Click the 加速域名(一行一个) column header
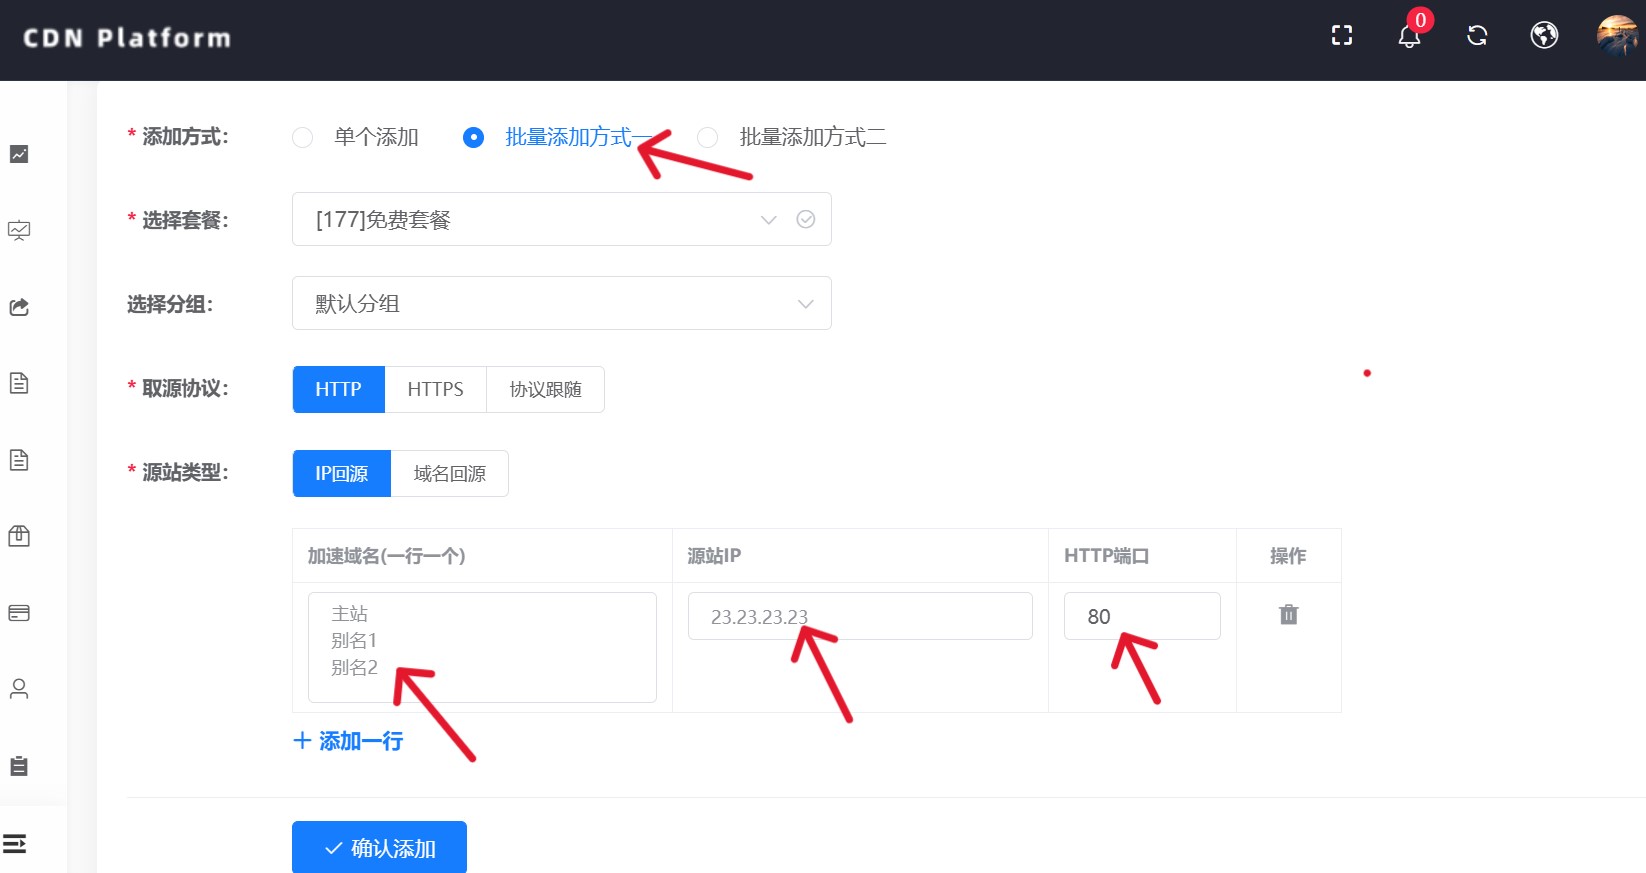The height and width of the screenshot is (873, 1646). [x=386, y=556]
